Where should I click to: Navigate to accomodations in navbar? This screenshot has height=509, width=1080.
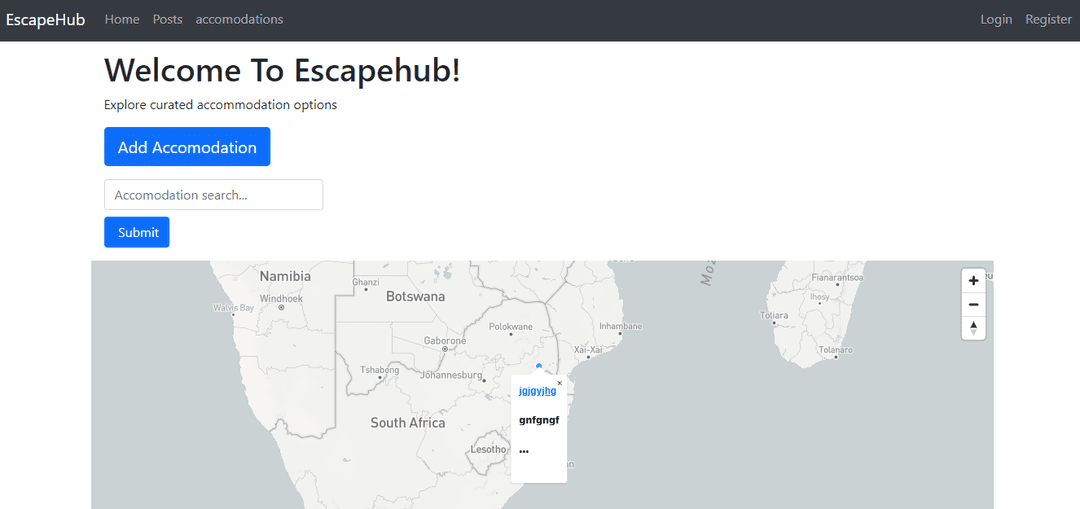[239, 19]
